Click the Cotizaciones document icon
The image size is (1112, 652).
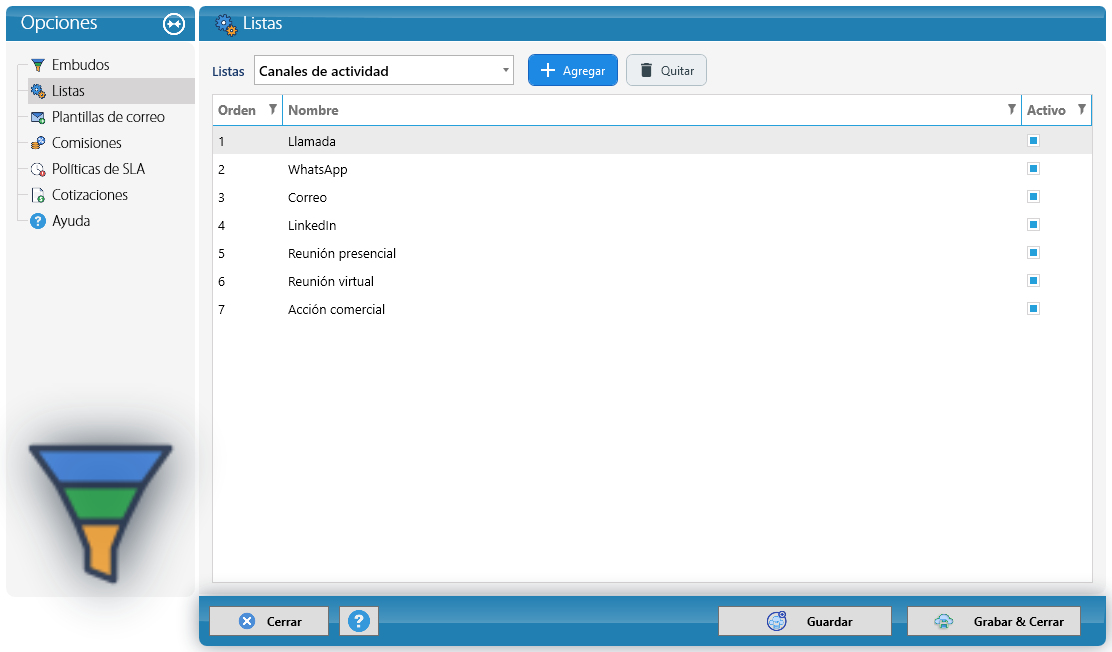[38, 195]
